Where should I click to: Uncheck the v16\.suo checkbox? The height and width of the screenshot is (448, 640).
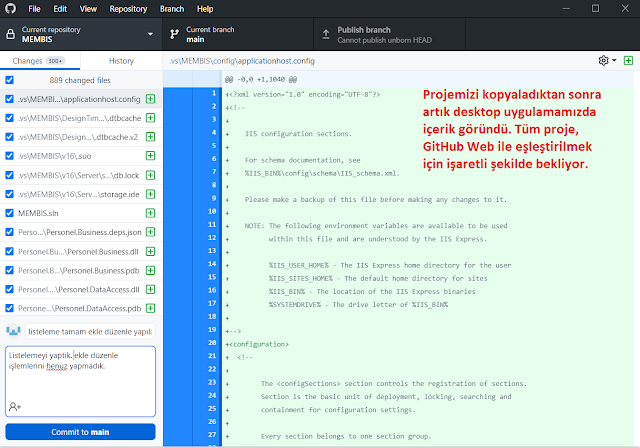(9, 155)
